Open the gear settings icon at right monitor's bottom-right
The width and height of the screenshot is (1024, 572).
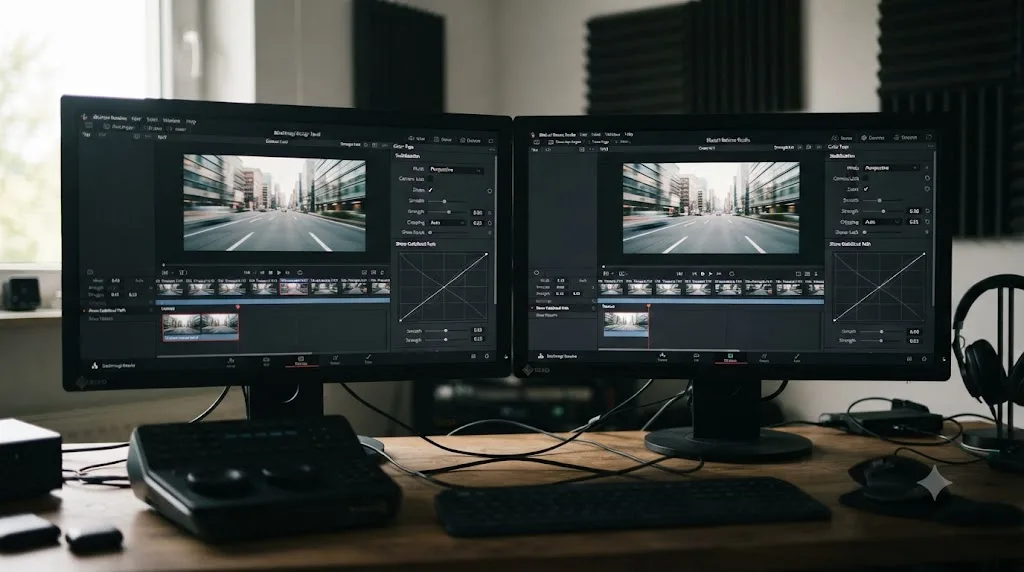tap(924, 358)
